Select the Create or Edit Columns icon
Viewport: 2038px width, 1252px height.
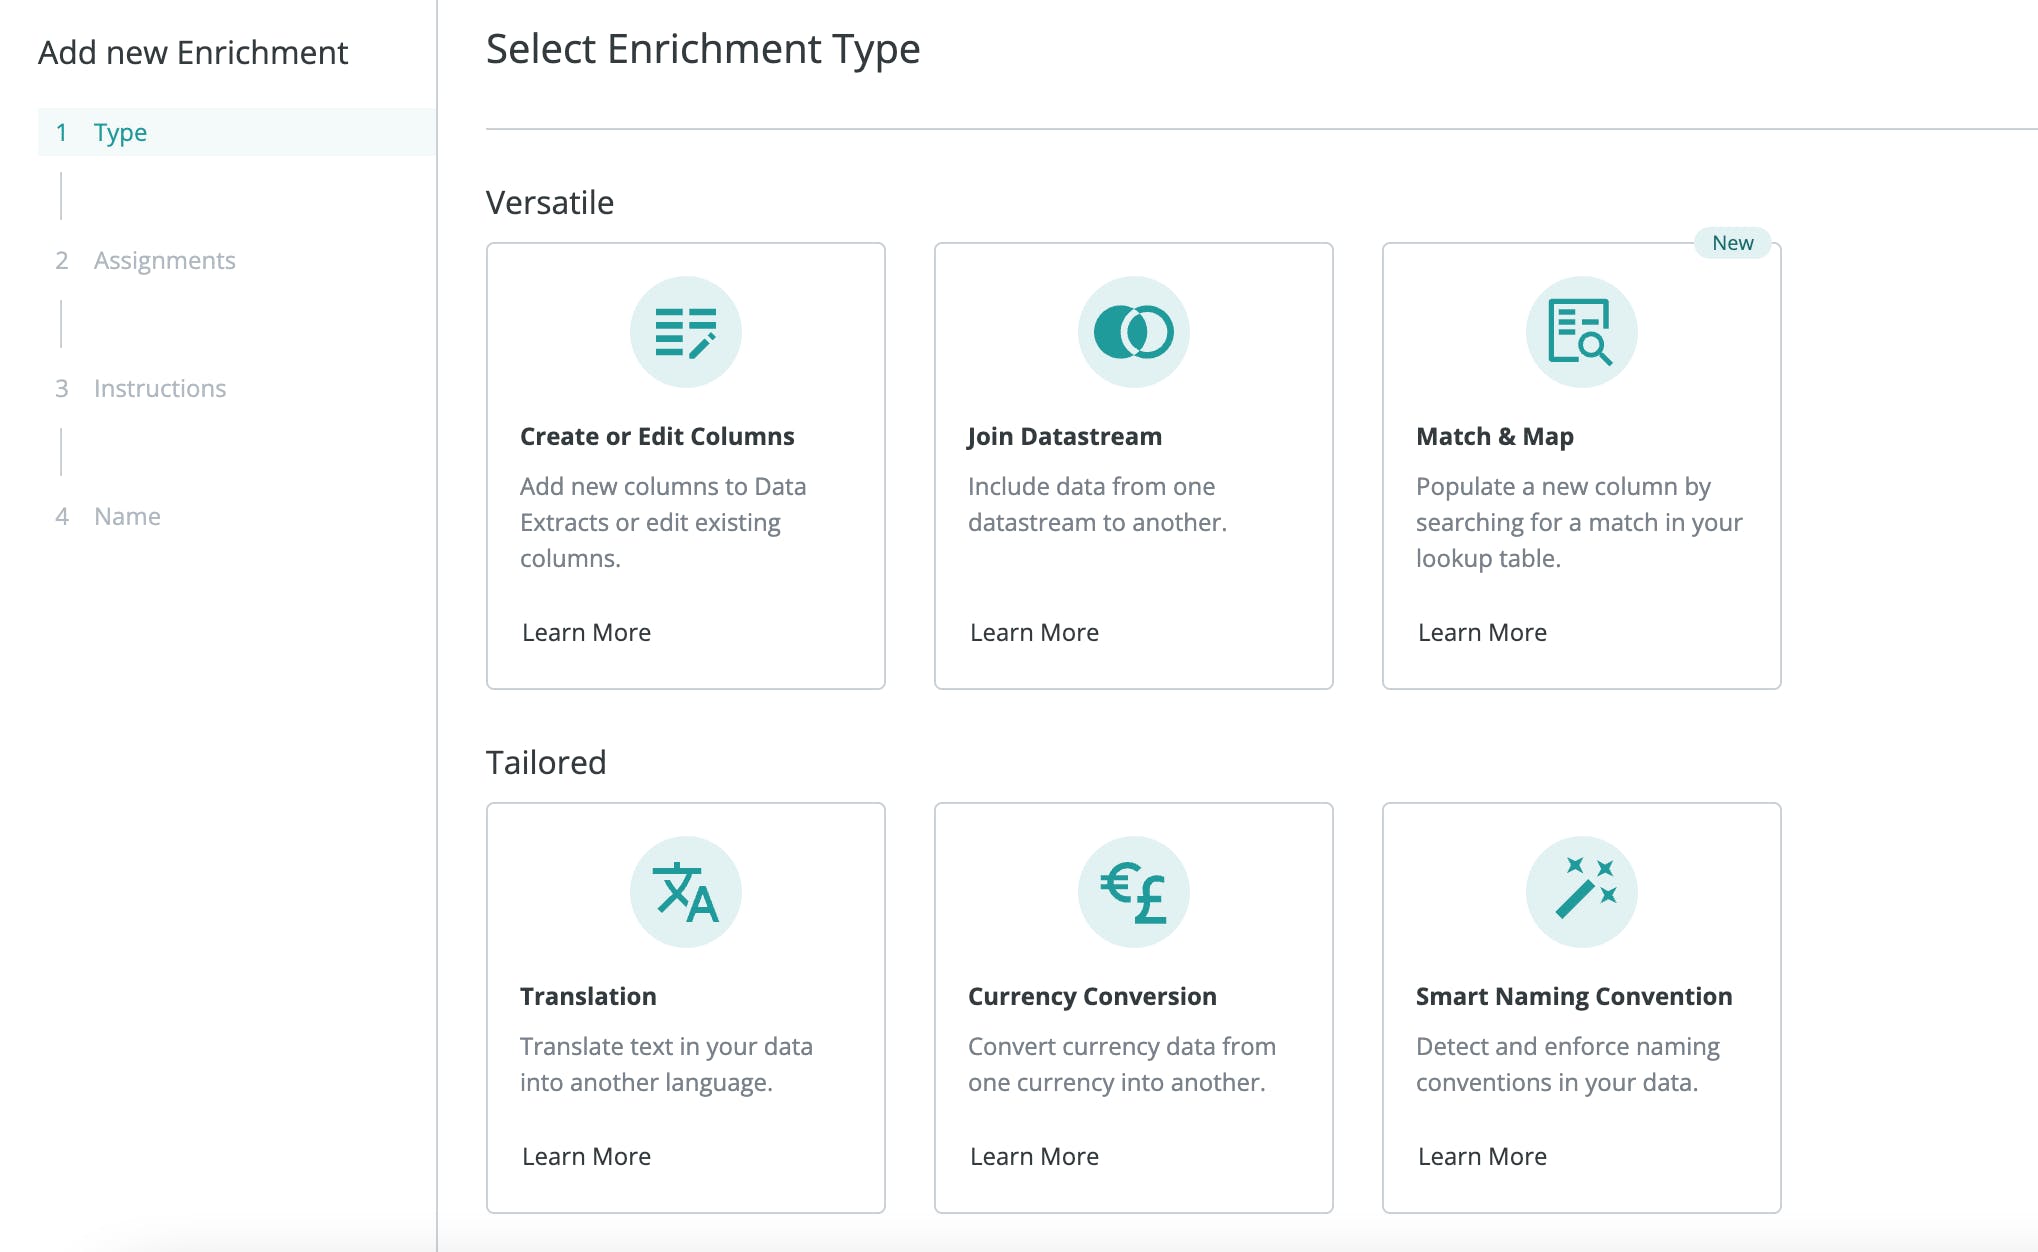(685, 332)
